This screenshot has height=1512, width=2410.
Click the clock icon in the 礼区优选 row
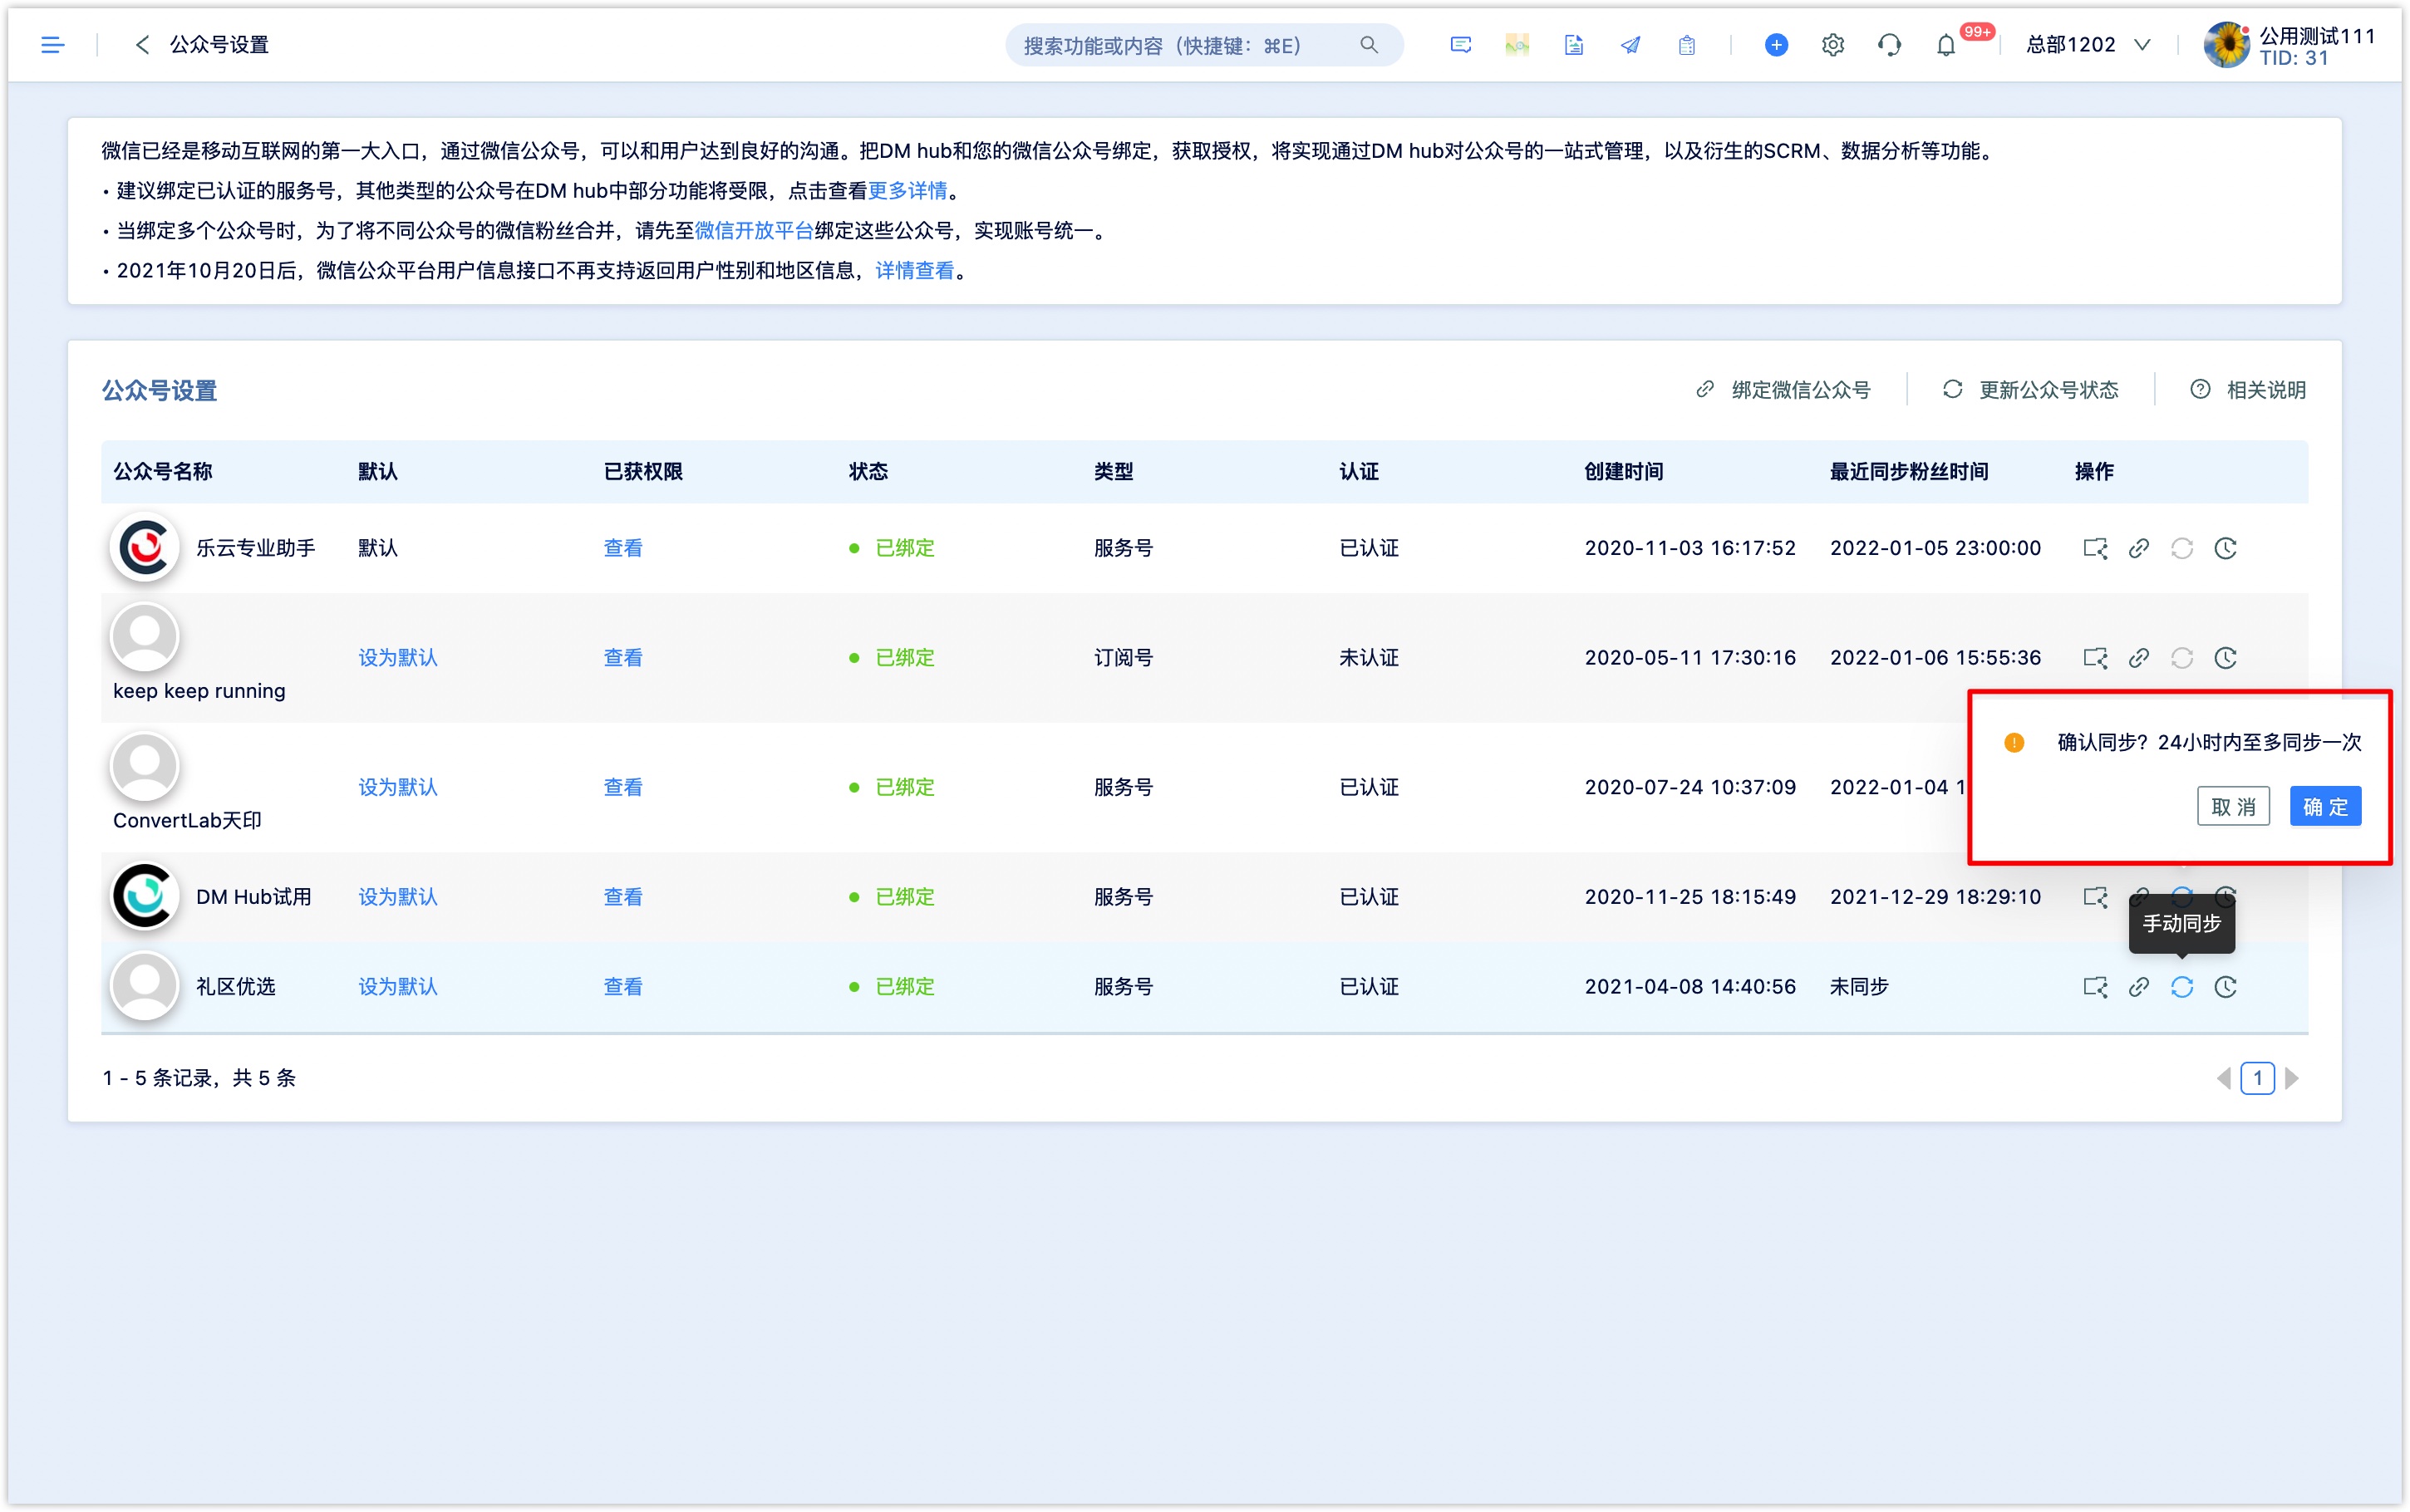coord(2225,987)
